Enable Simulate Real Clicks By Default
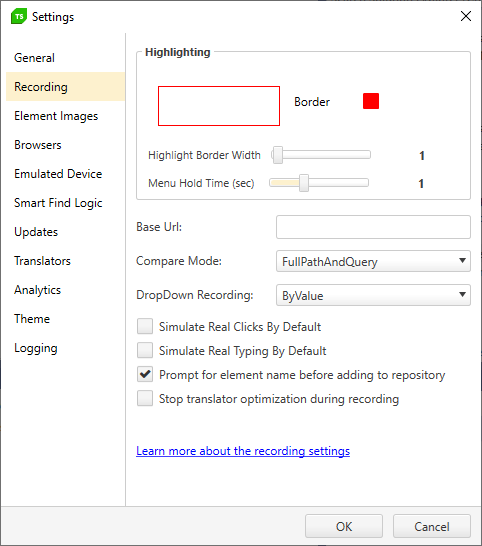482x546 pixels. (x=145, y=327)
